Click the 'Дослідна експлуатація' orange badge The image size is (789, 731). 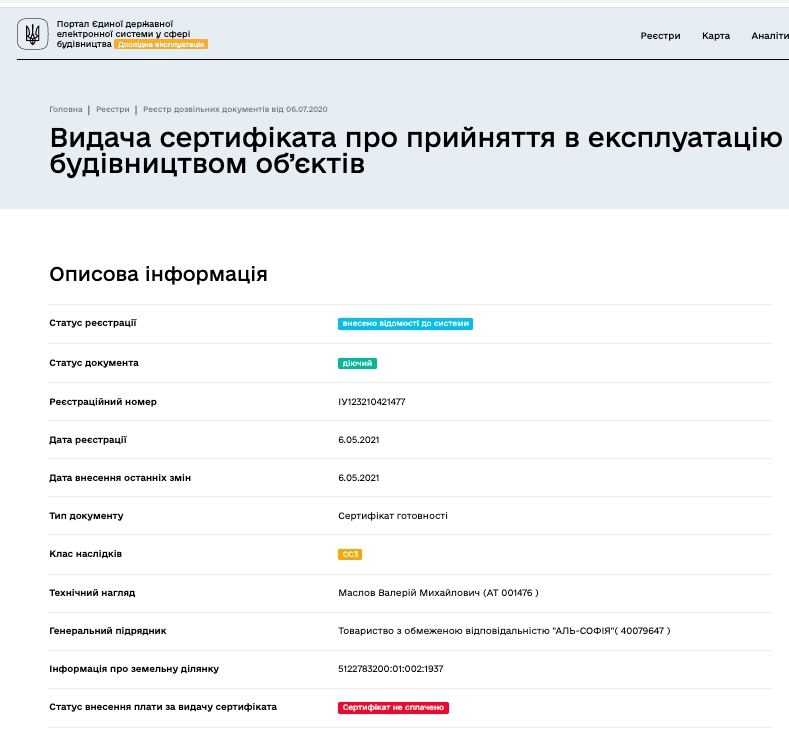(161, 44)
